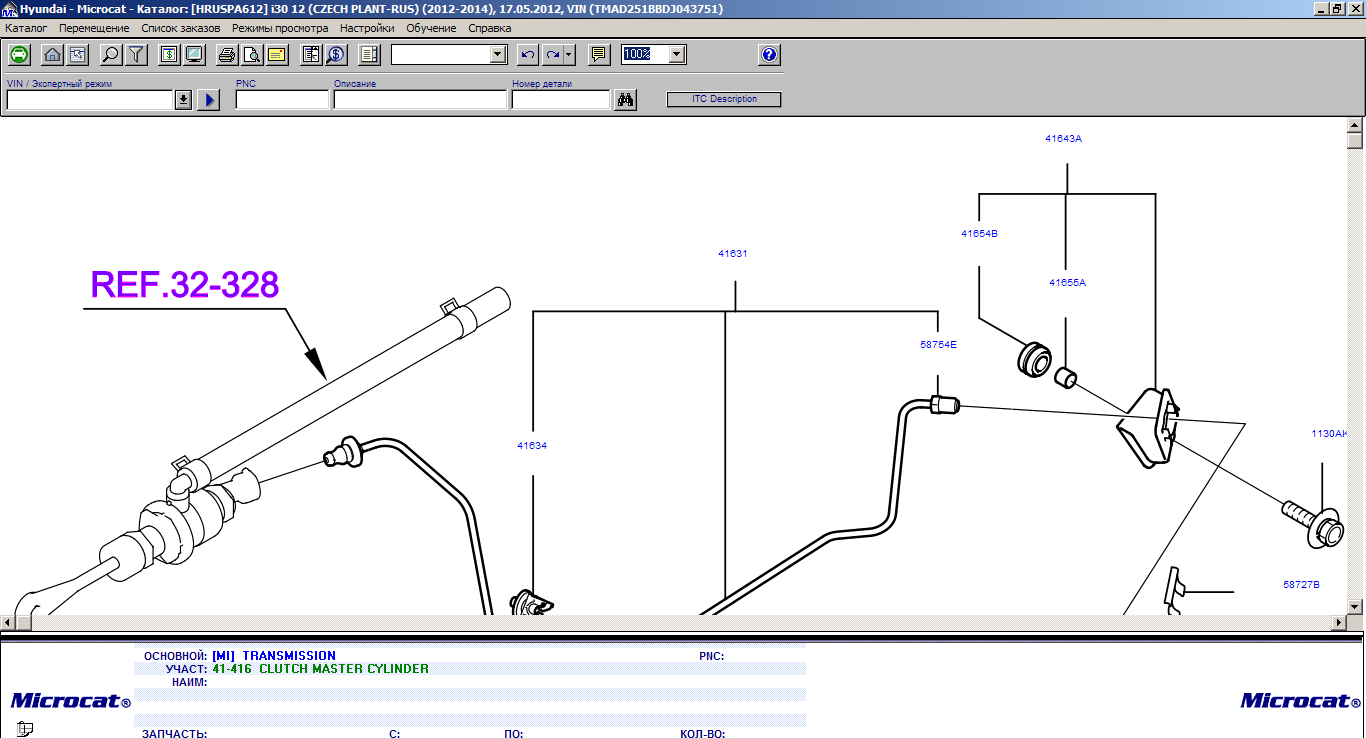
Task: Go to the home page icon
Action: [x=53, y=55]
